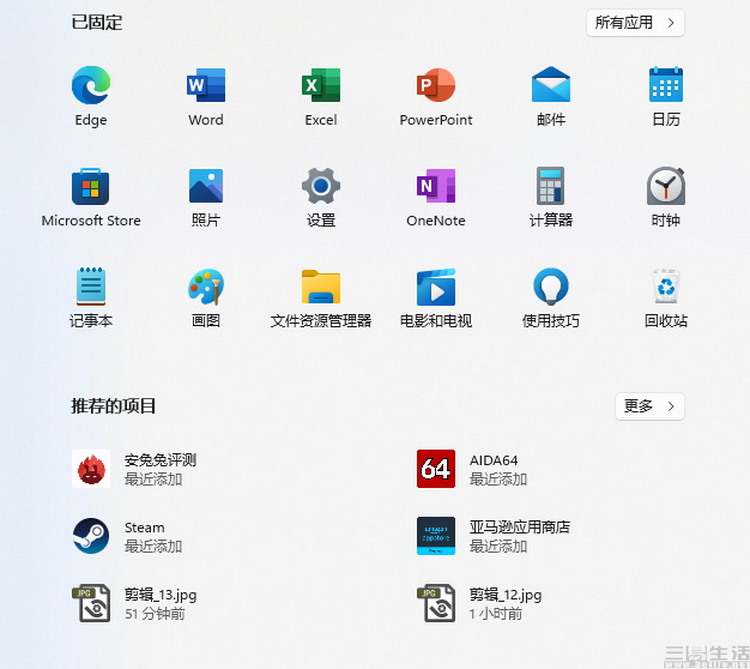Open Edge from pinned apps
Viewport: 750px width, 669px height.
tap(91, 85)
